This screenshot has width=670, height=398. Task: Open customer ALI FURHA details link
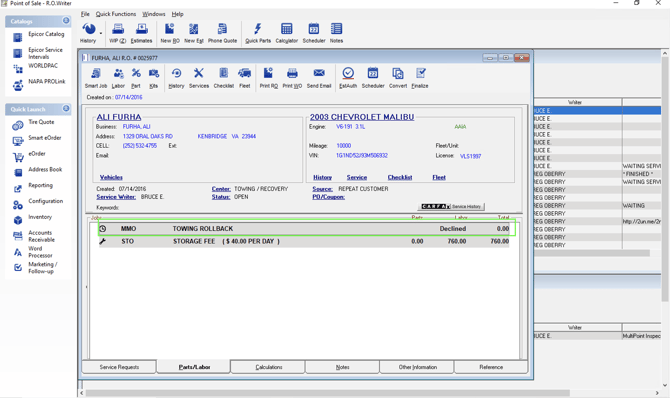(x=119, y=117)
